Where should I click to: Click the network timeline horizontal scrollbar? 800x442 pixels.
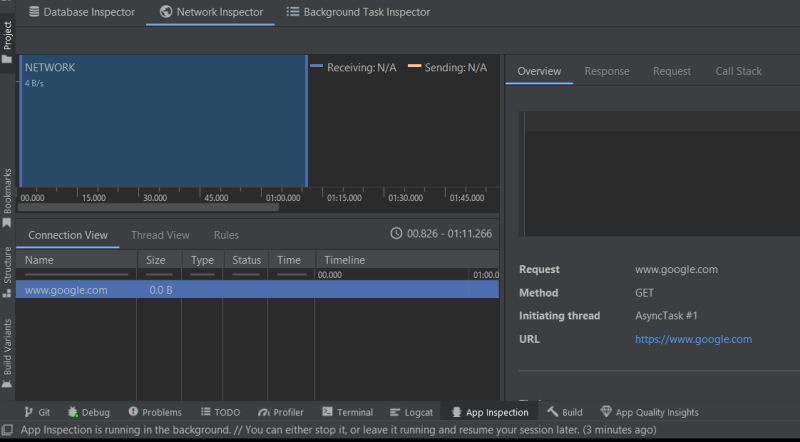(x=148, y=207)
